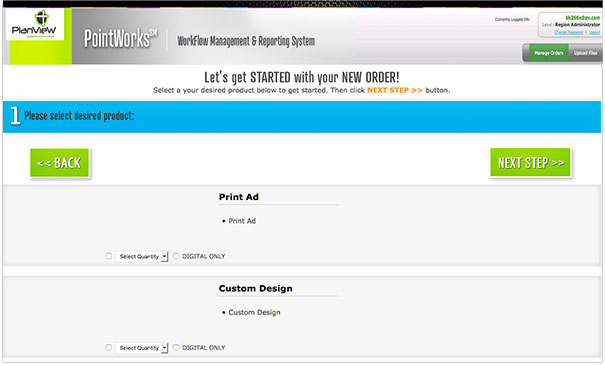
Task: Open the Manage Orders tab
Action: point(549,53)
